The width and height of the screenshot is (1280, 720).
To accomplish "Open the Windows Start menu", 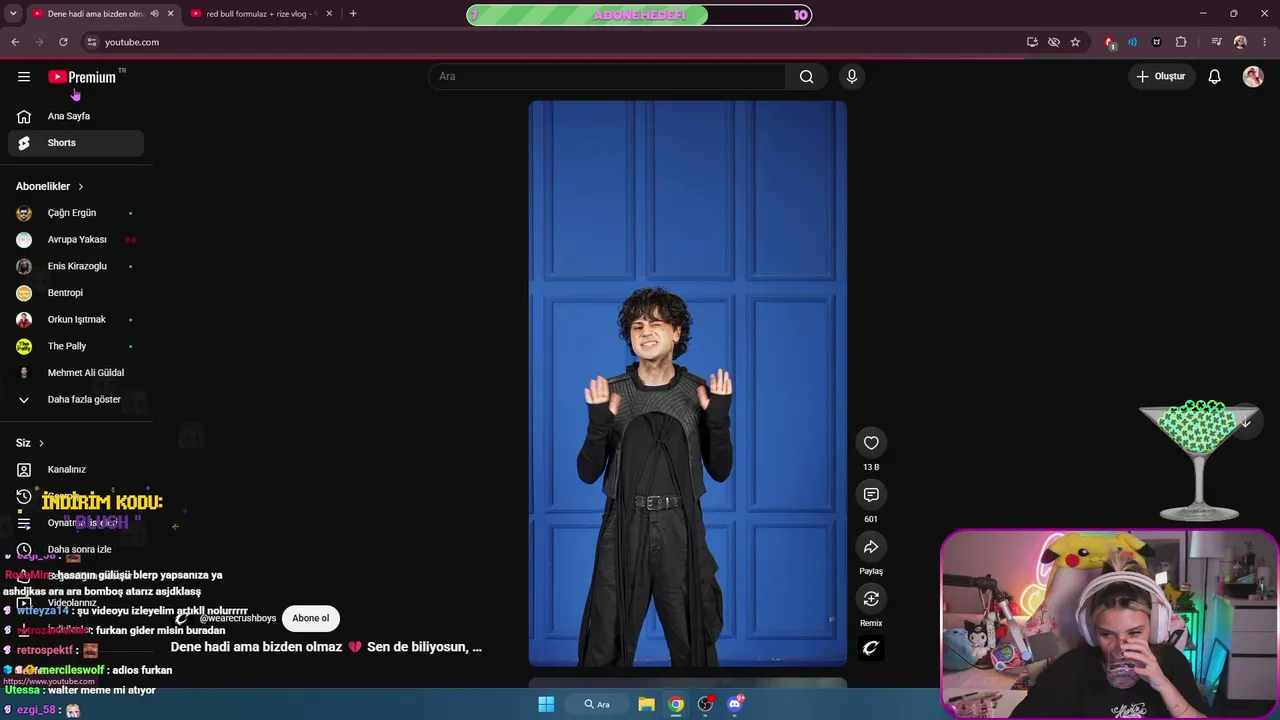I will pos(546,704).
